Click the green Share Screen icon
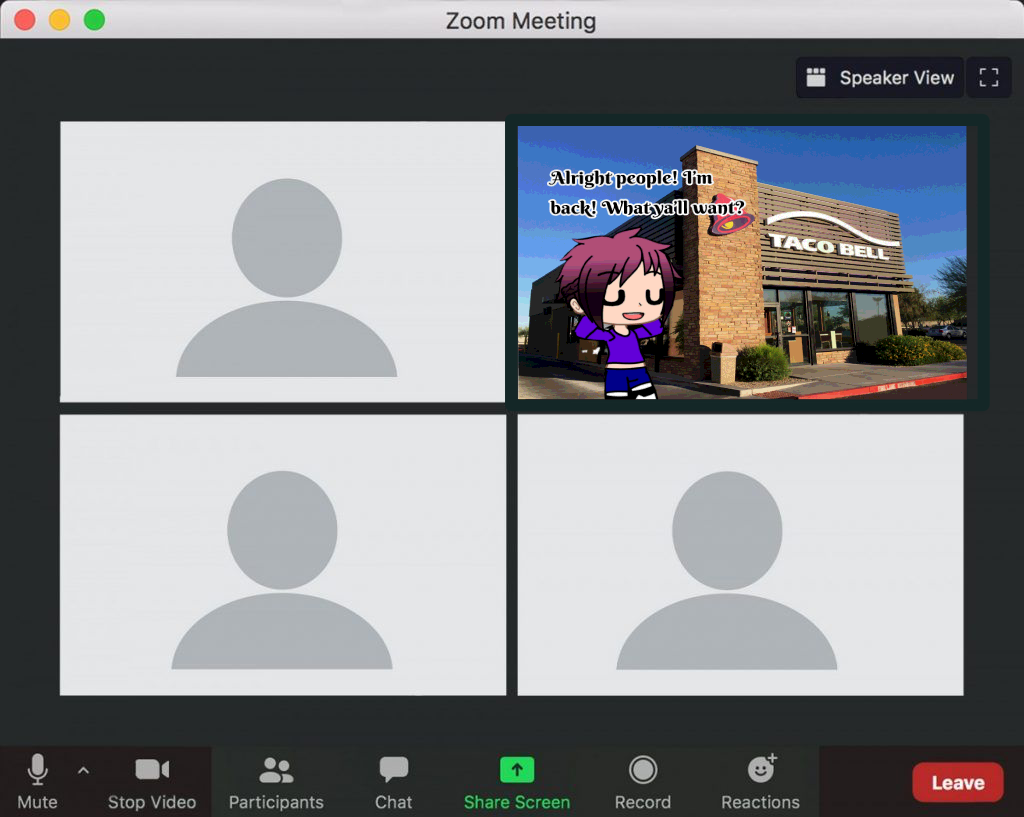The width and height of the screenshot is (1024, 817). pos(517,769)
